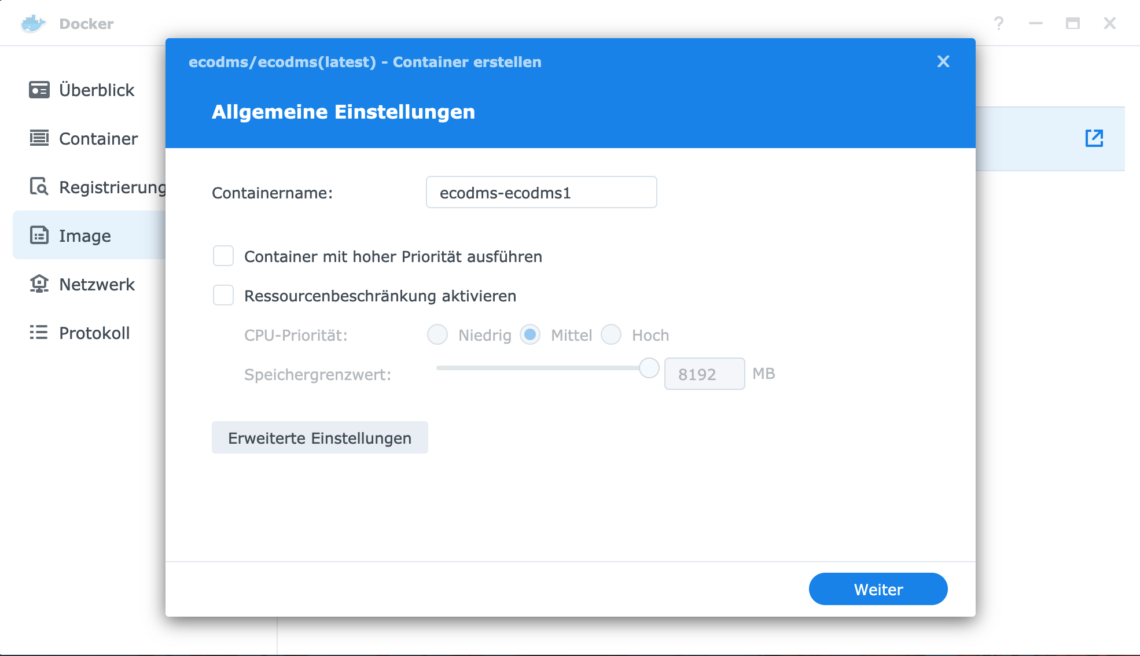
Task: Open Erweiterte Einstellungen
Action: click(x=319, y=437)
